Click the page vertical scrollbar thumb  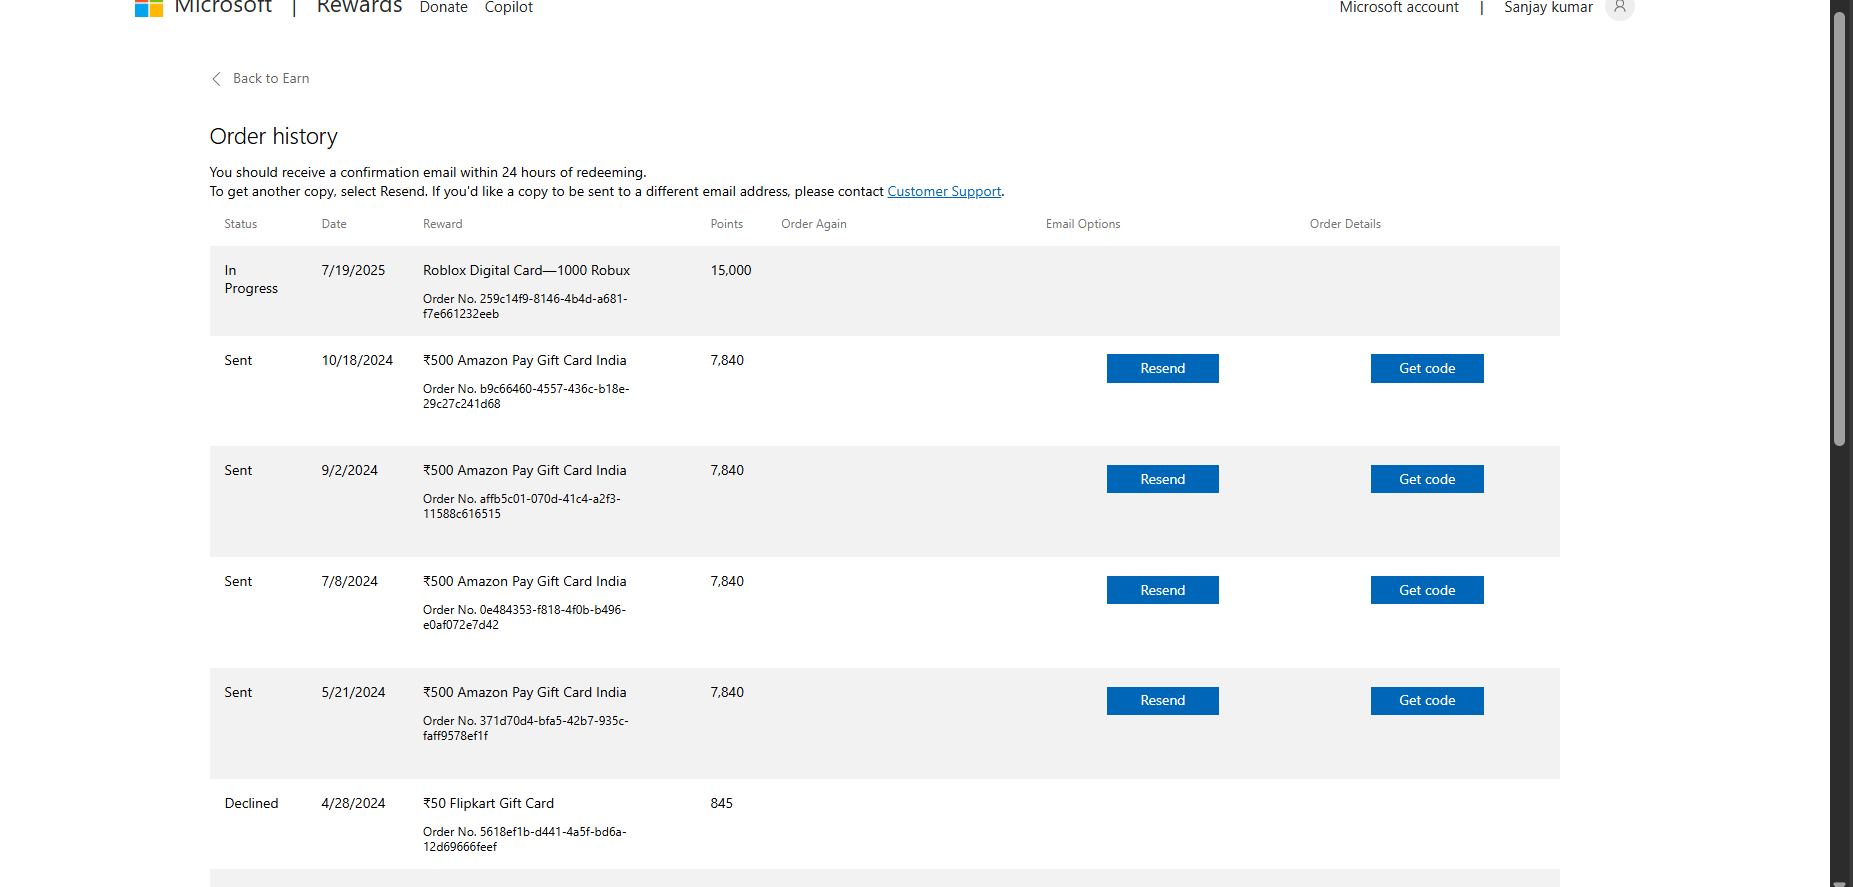coord(1839,229)
